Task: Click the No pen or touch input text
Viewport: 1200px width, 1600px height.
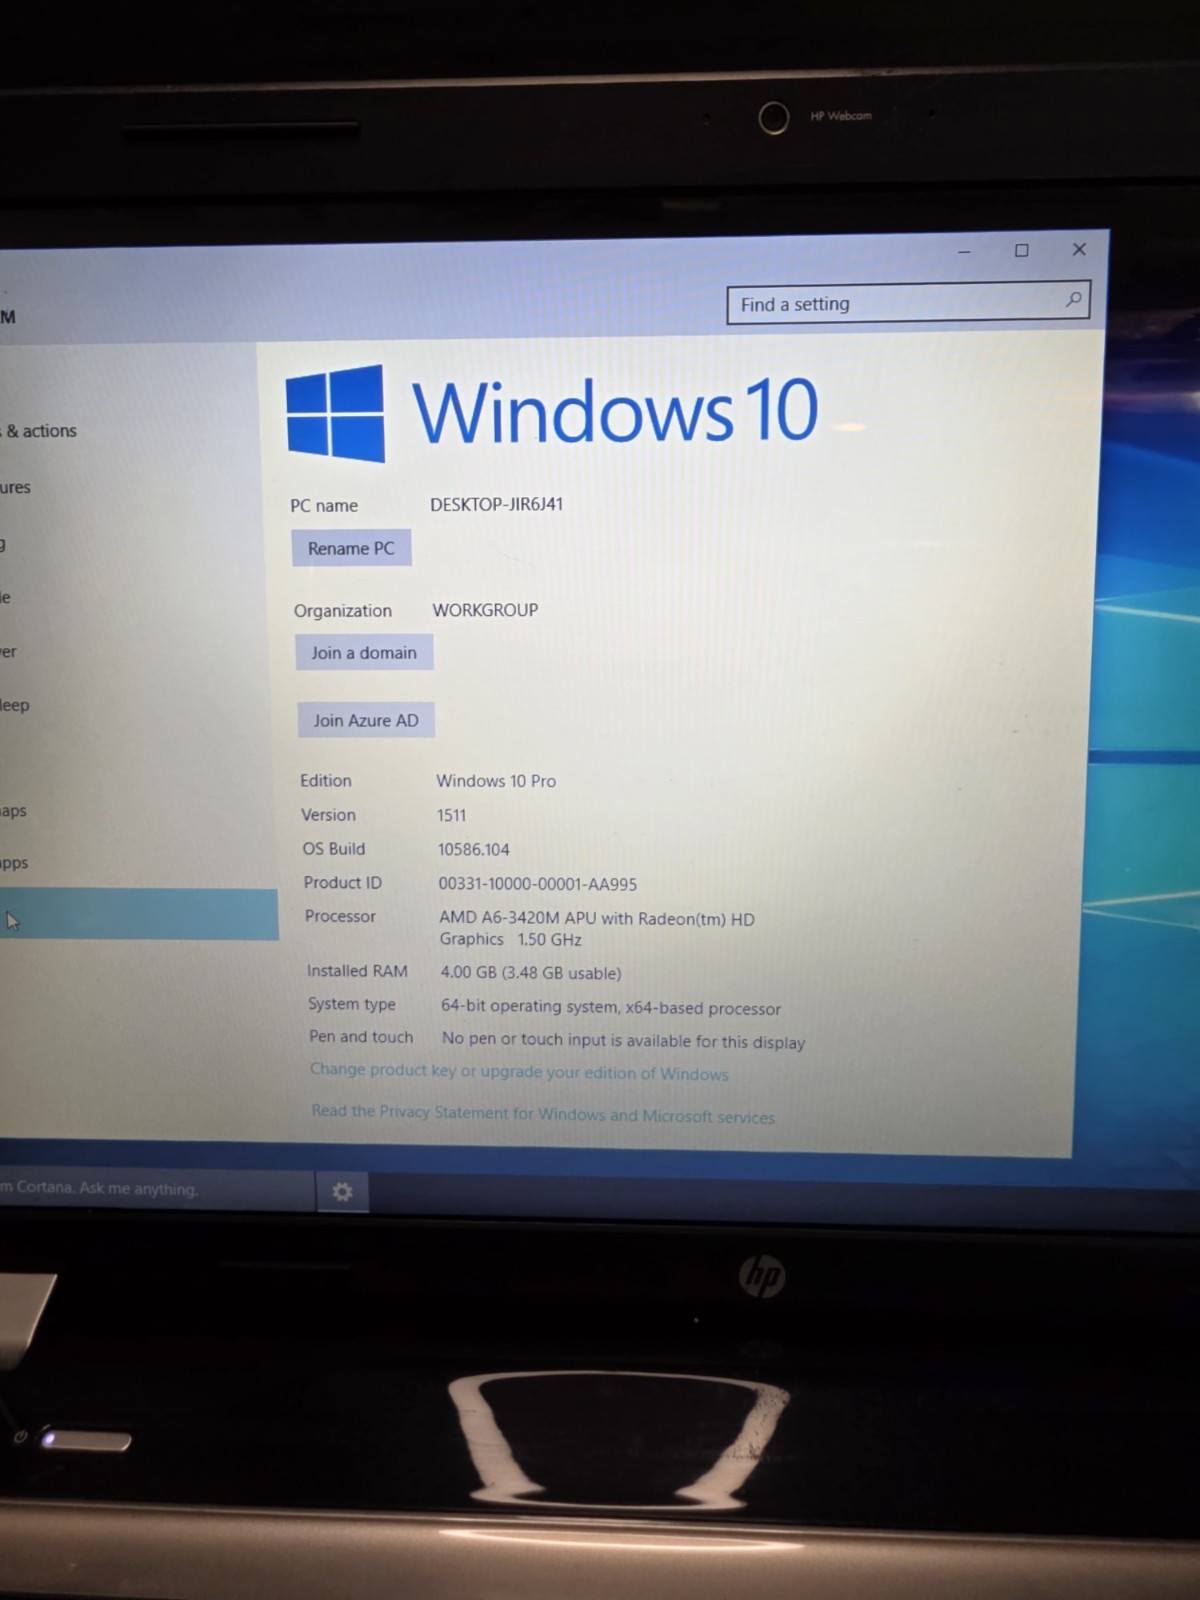Action: coord(623,1041)
